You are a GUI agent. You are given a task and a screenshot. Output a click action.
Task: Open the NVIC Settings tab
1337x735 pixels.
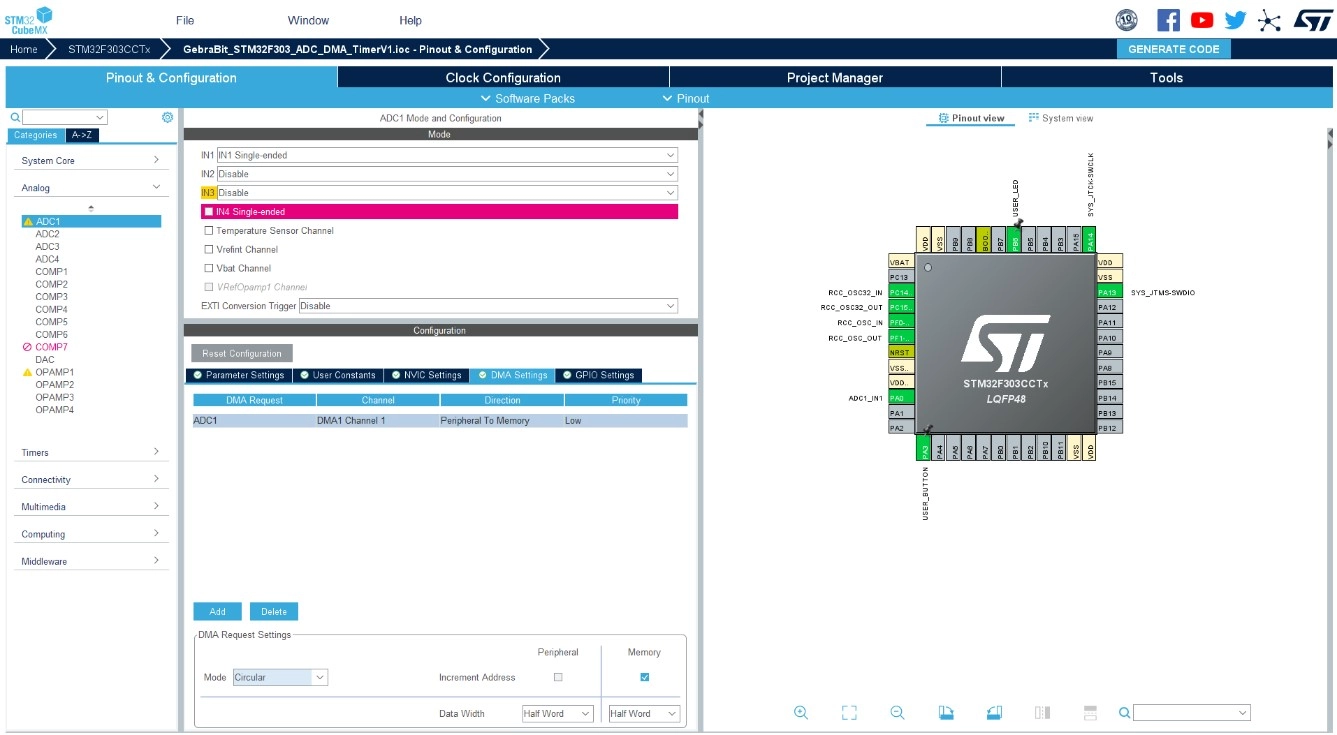(426, 375)
